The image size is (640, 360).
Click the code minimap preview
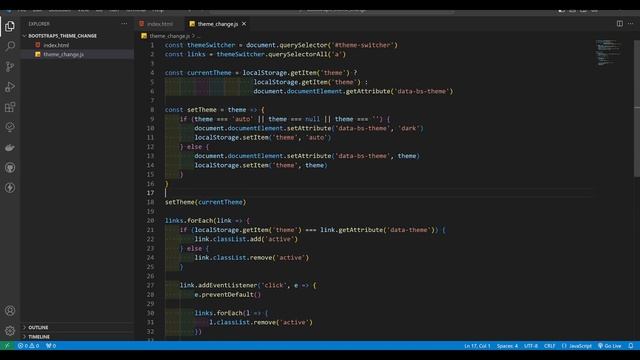[608, 52]
